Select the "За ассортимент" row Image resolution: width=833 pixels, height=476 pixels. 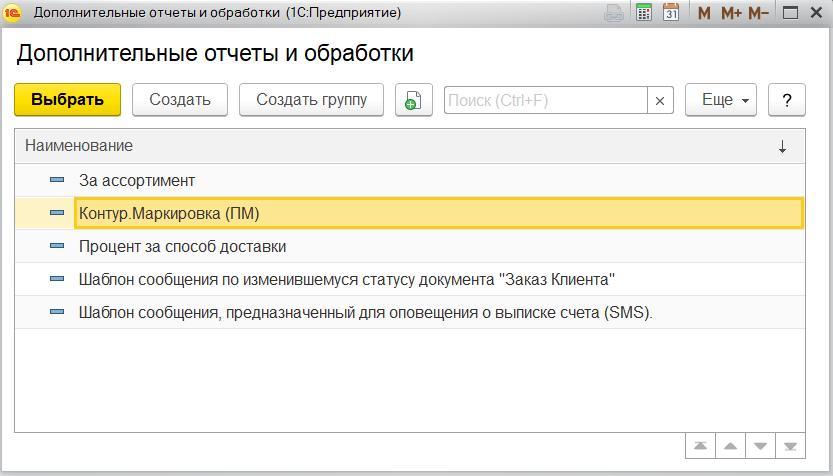point(136,180)
